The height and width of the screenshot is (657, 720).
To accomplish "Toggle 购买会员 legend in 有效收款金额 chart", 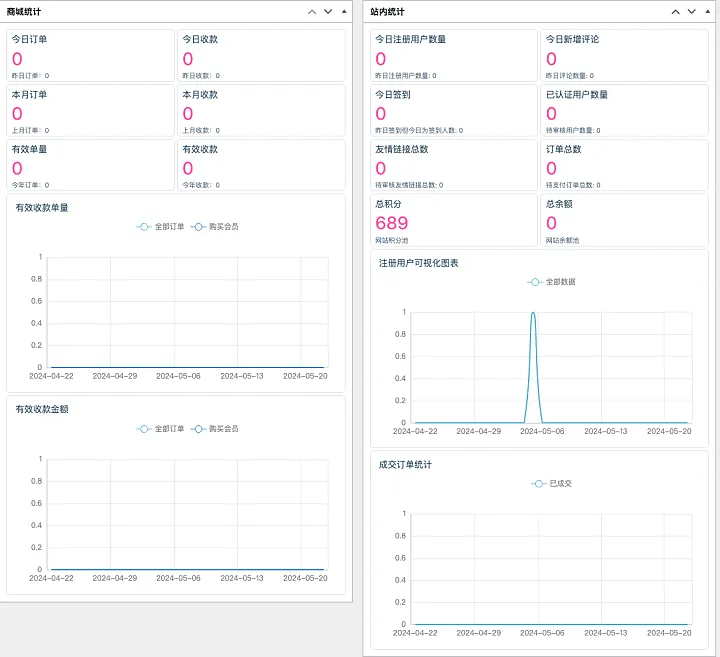I will [x=214, y=429].
